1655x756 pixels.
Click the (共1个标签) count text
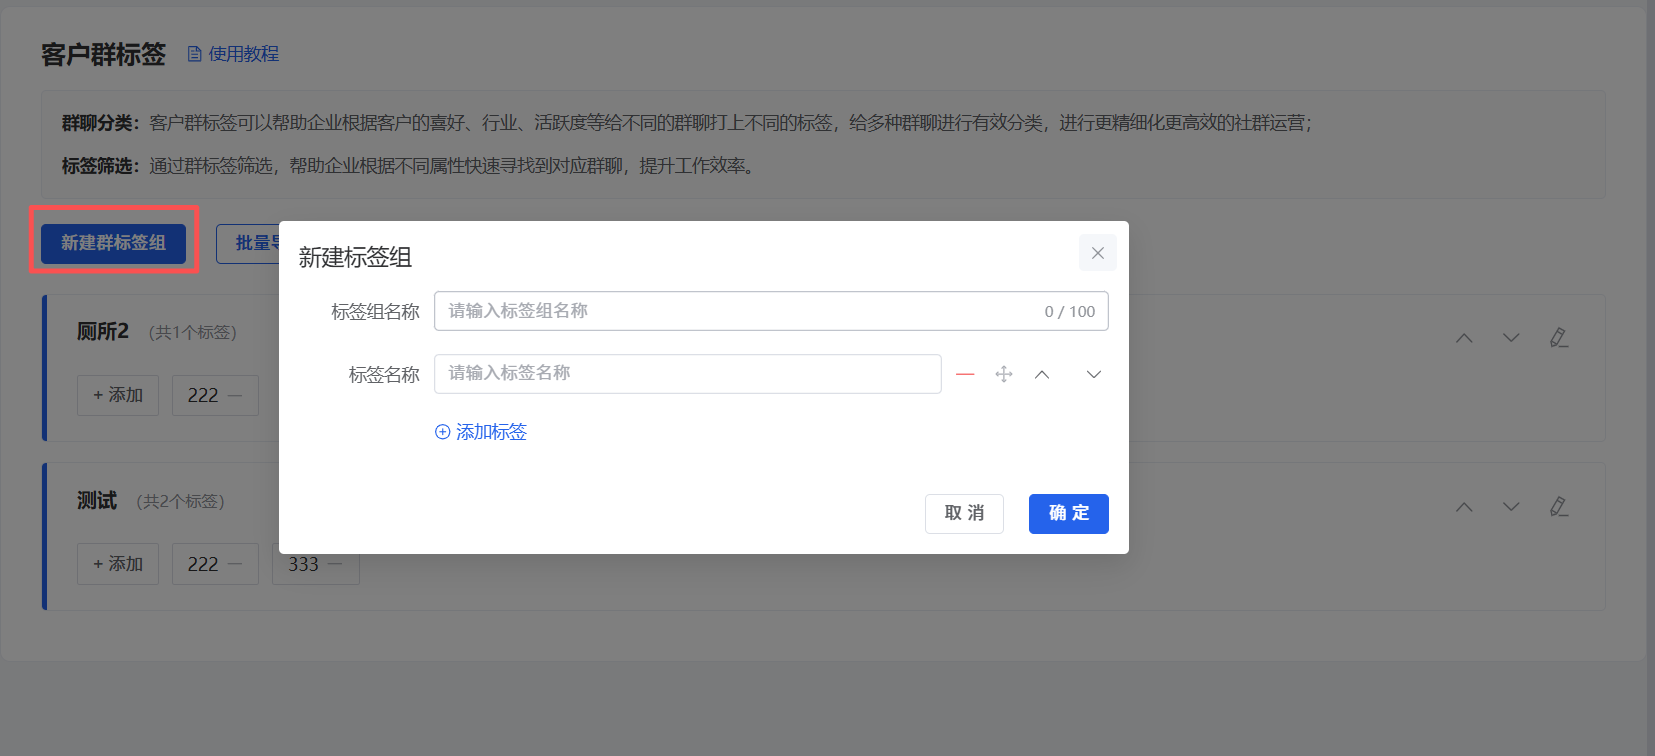point(193,332)
